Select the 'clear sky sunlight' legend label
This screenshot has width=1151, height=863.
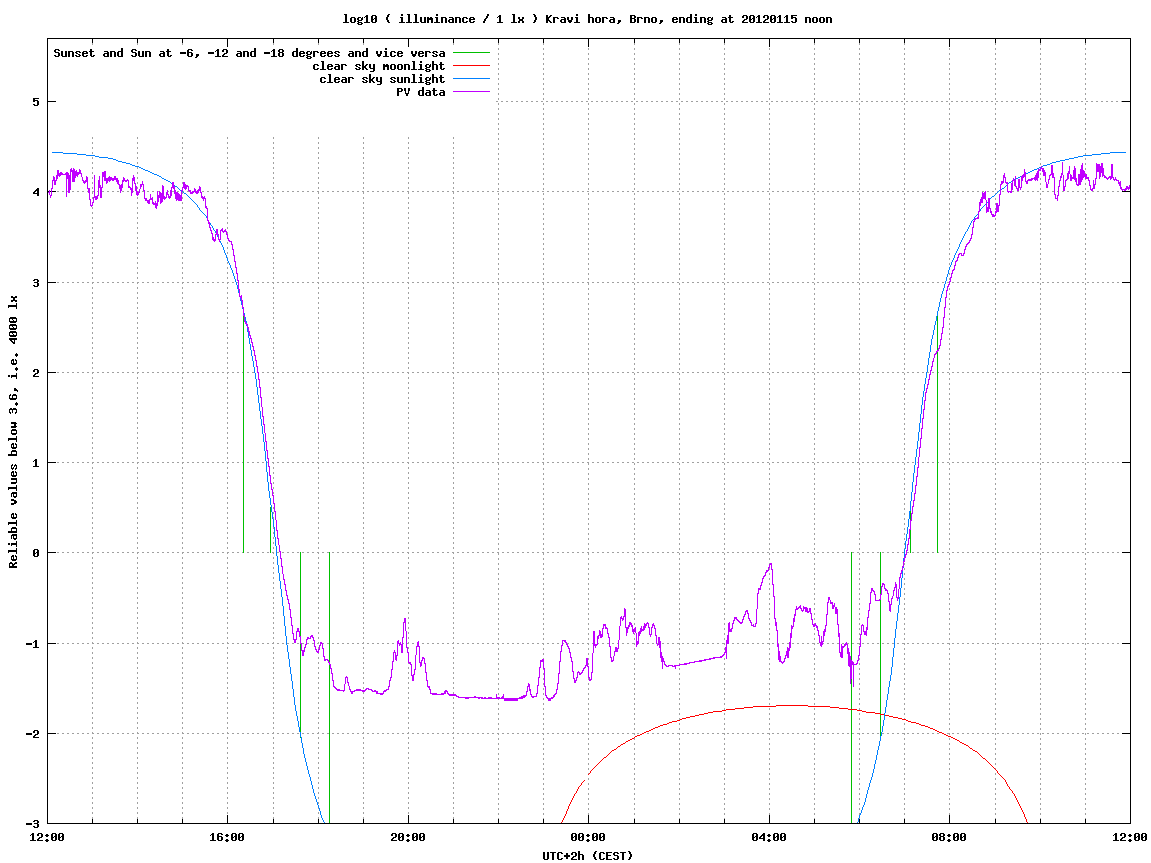pyautogui.click(x=382, y=79)
